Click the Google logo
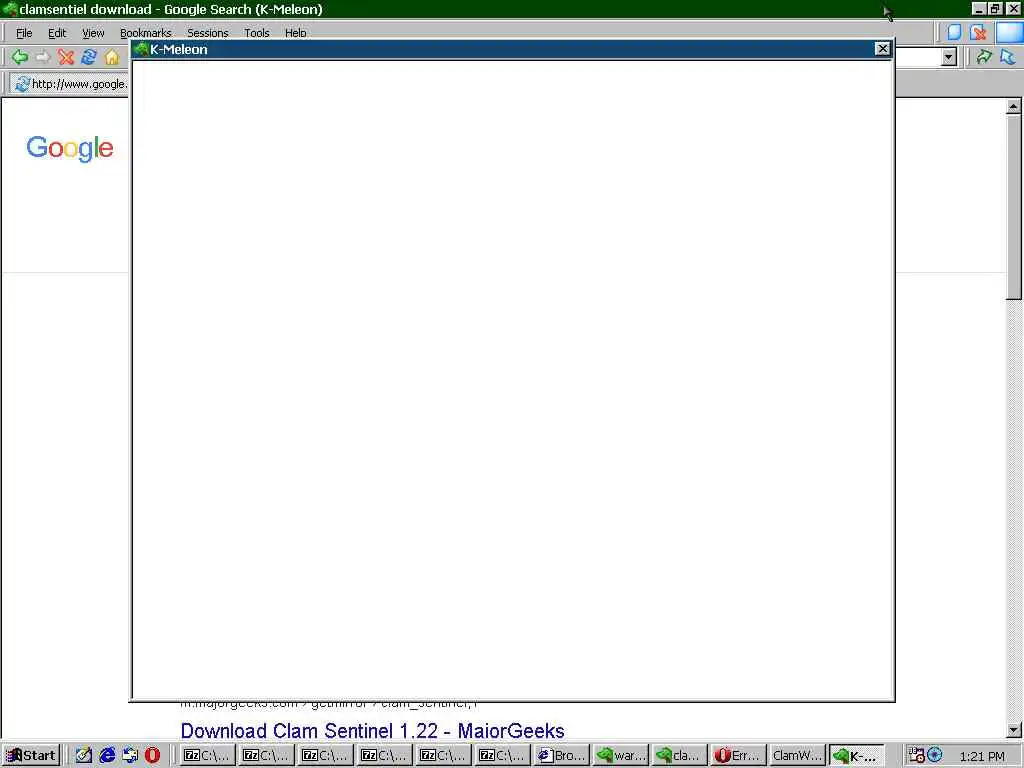Screen dimensions: 1024x768 (70, 148)
